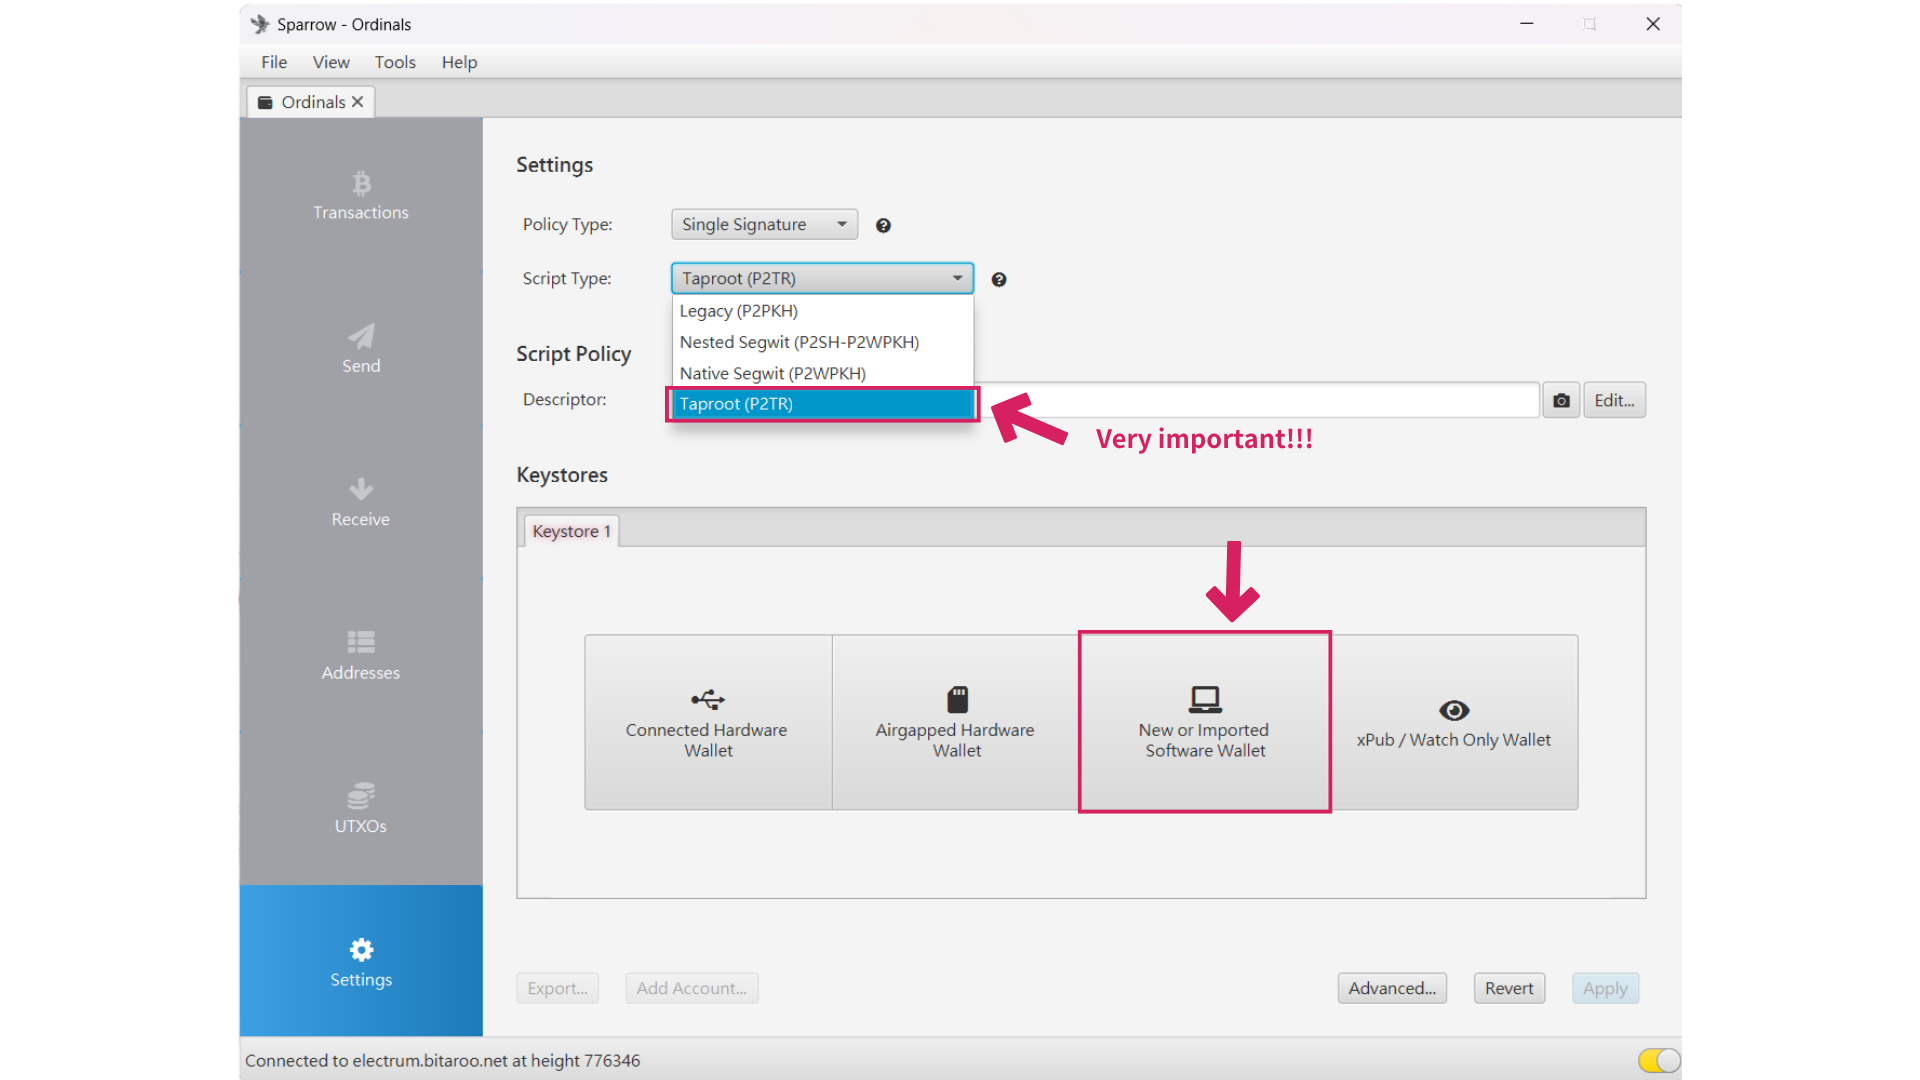Click the Sparrow bird logo in the title bar
Image resolution: width=1920 pixels, height=1080 pixels.
(x=260, y=24)
